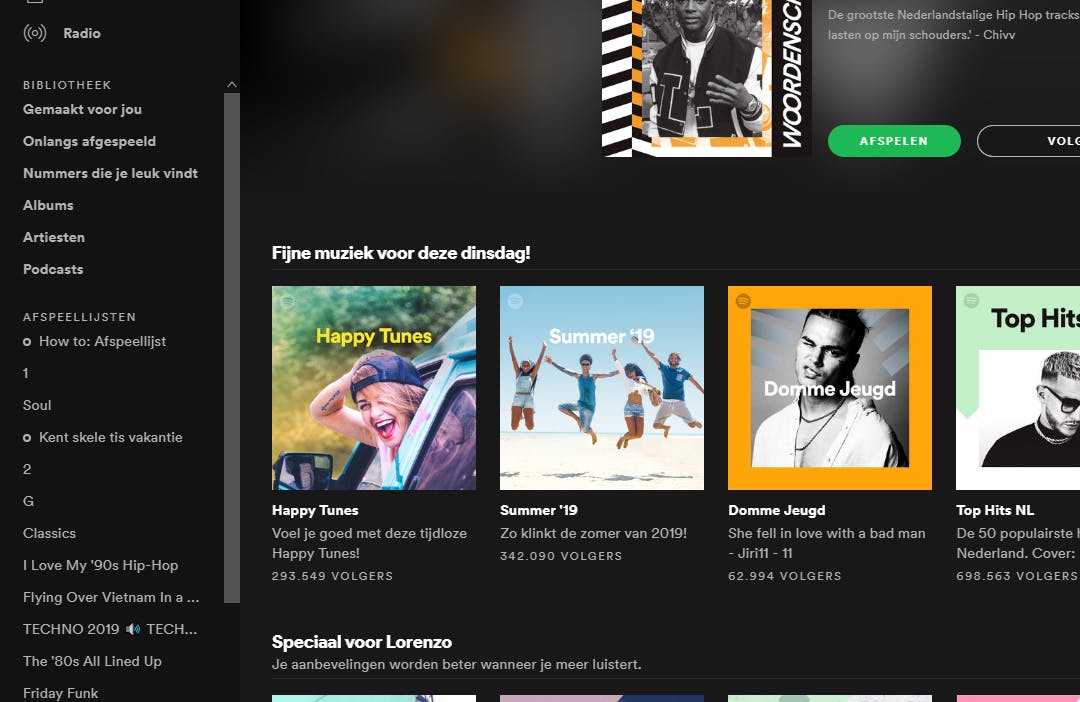The width and height of the screenshot is (1080, 702).
Task: Open the Friday Funk playlist
Action: click(61, 693)
